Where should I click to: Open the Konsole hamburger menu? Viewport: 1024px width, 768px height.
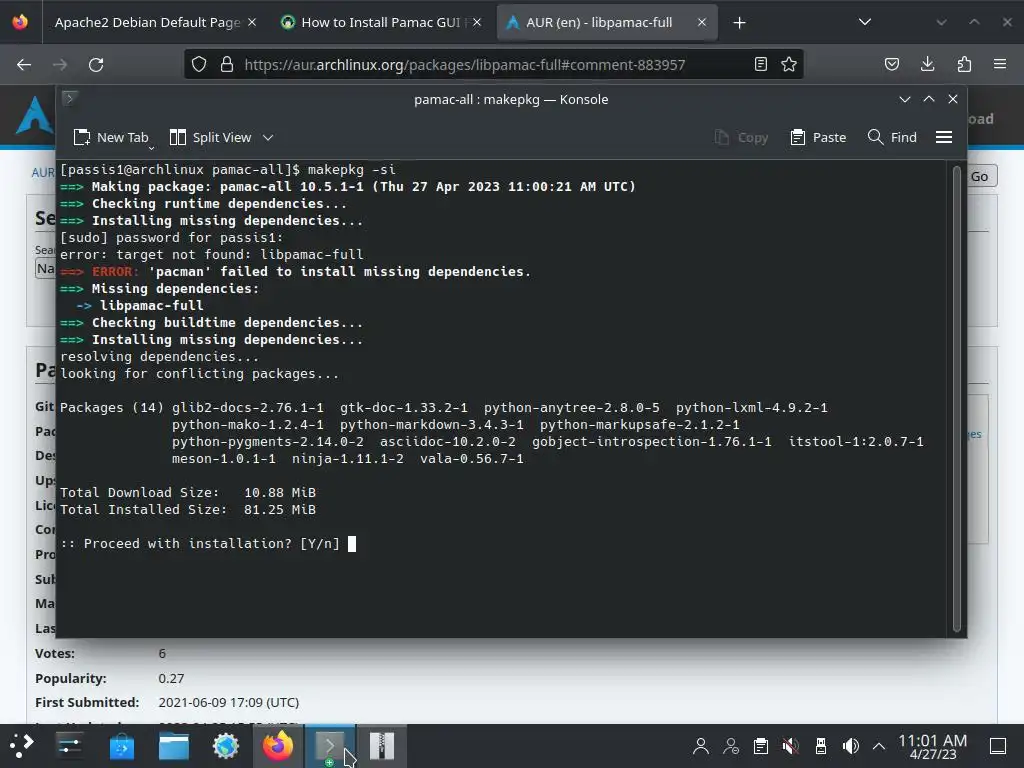(x=944, y=137)
